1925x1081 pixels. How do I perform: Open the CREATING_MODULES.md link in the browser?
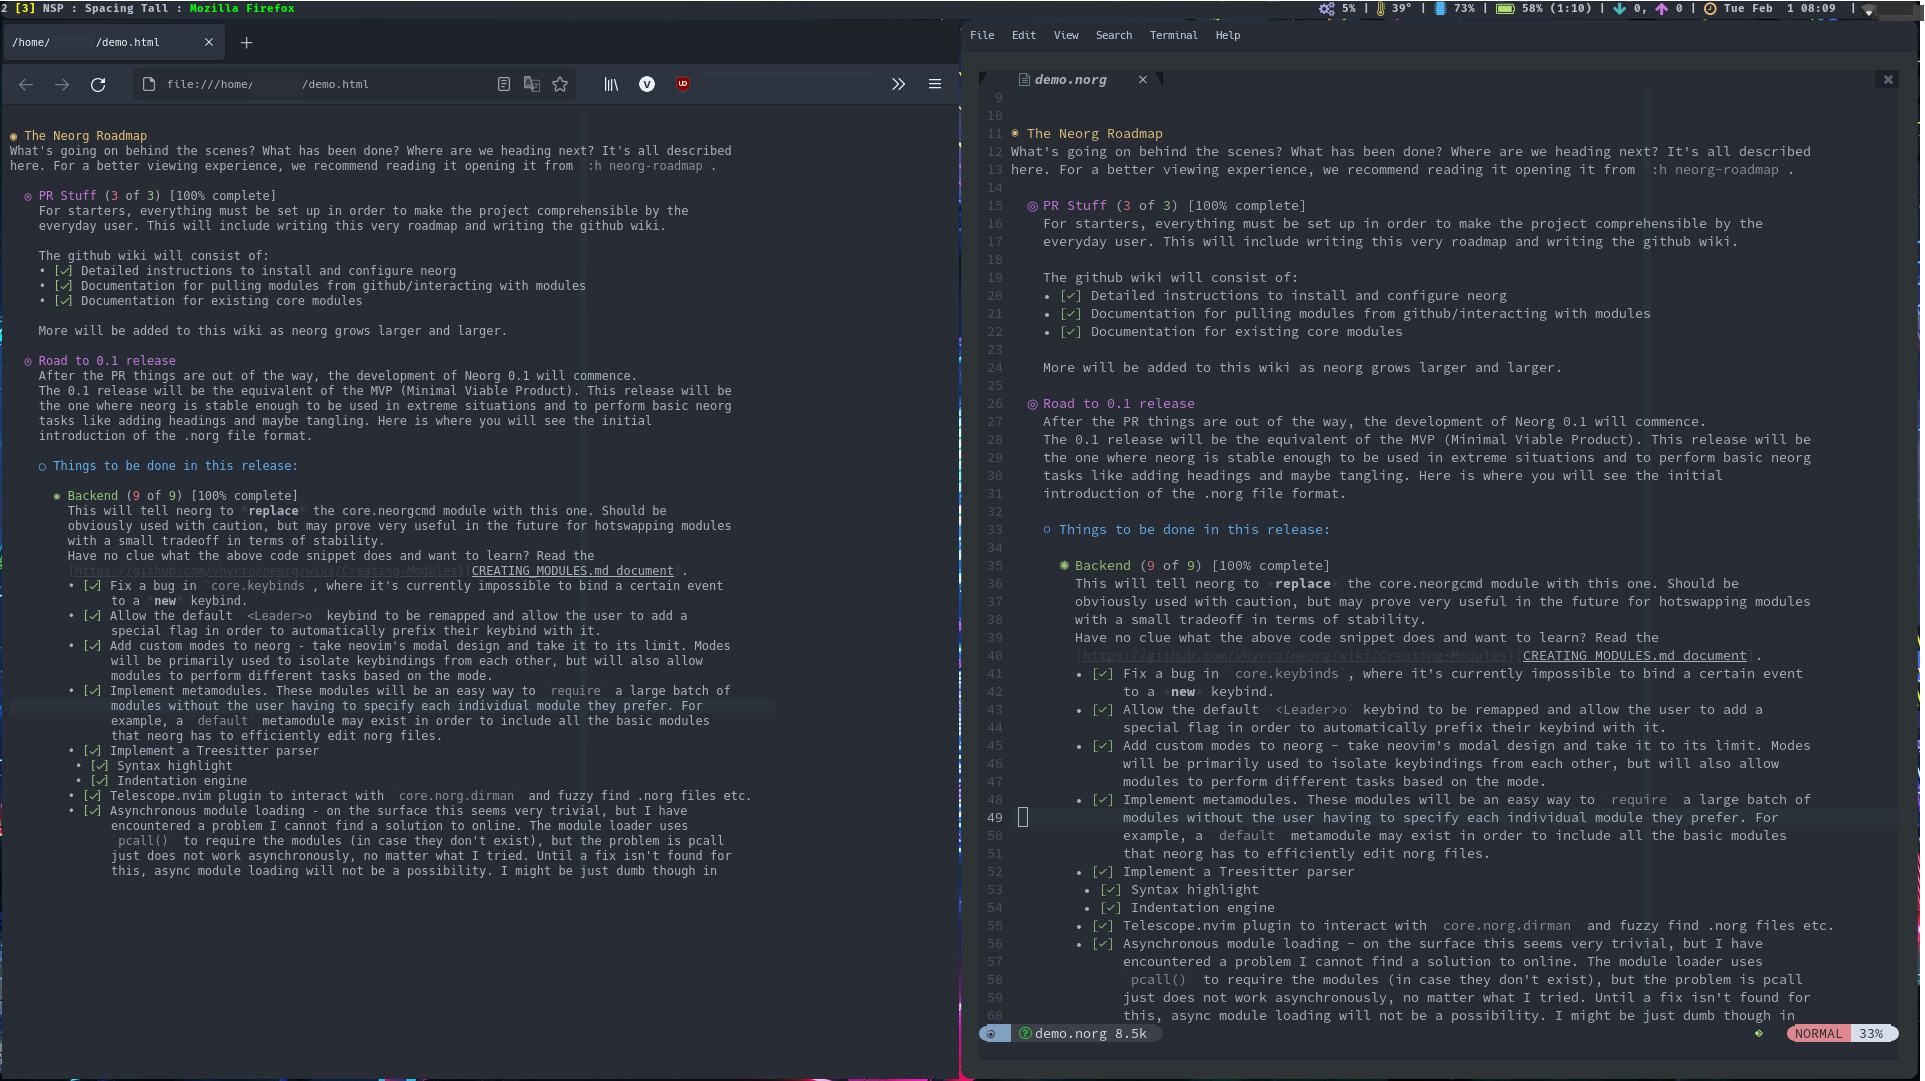(x=572, y=571)
